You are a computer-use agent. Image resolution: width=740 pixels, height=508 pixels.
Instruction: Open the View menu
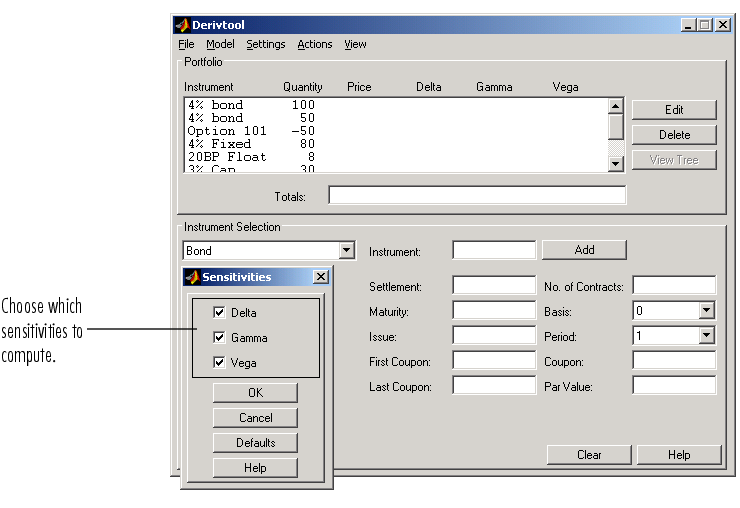coord(355,44)
